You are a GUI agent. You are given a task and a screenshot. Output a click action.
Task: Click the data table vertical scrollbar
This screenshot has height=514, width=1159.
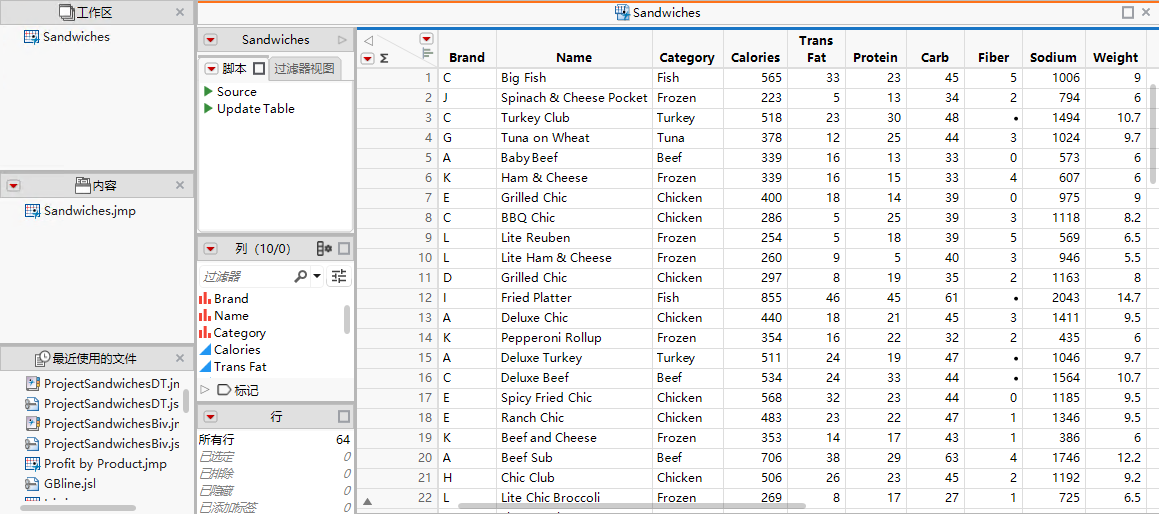tap(1154, 133)
